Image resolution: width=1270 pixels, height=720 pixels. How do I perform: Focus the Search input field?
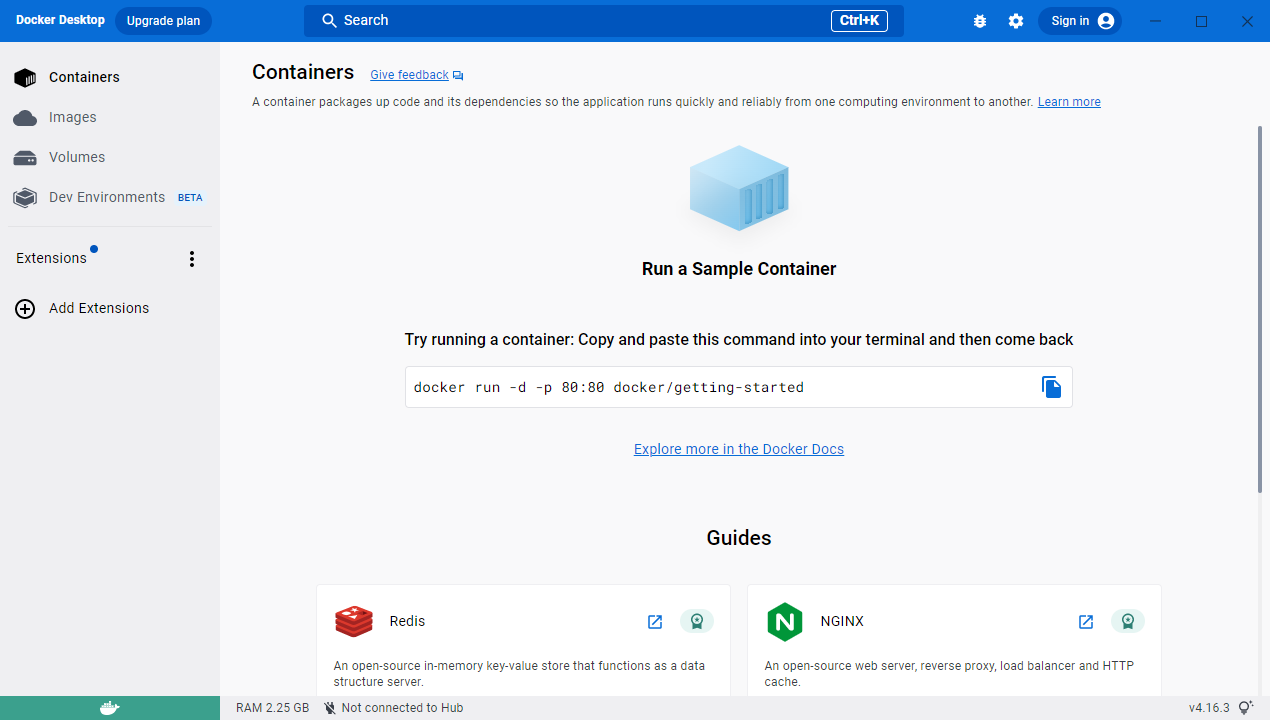(604, 20)
